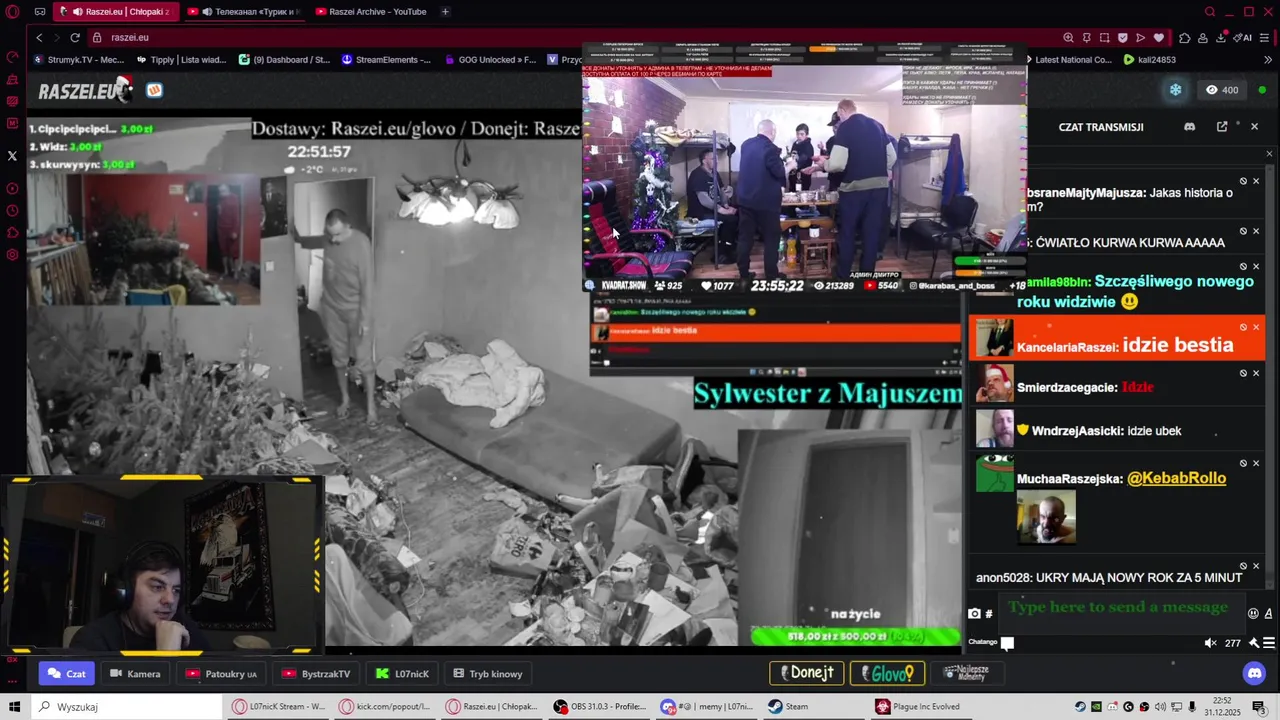Screen dimensions: 1280x720
Task: Open OBS 31.0.3 from taskbar
Action: [602, 707]
